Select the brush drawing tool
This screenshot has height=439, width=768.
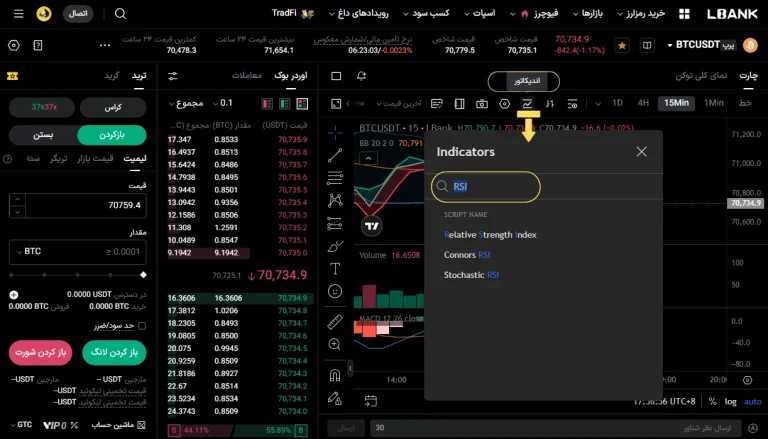tap(335, 246)
